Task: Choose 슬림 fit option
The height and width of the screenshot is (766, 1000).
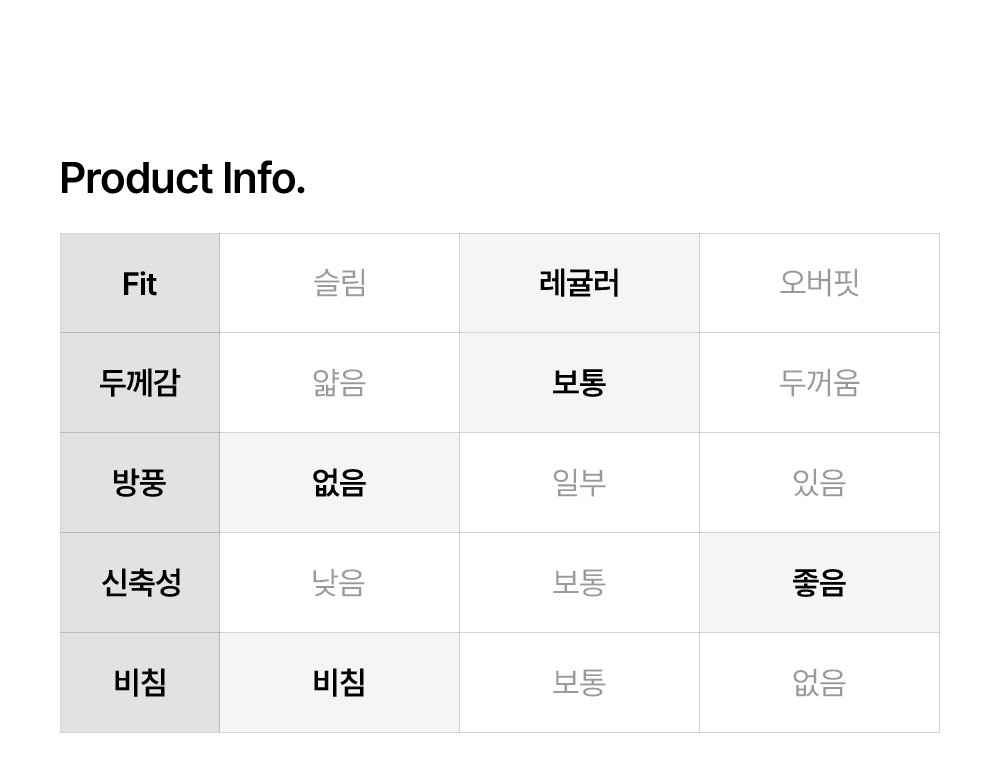Action: coord(340,284)
